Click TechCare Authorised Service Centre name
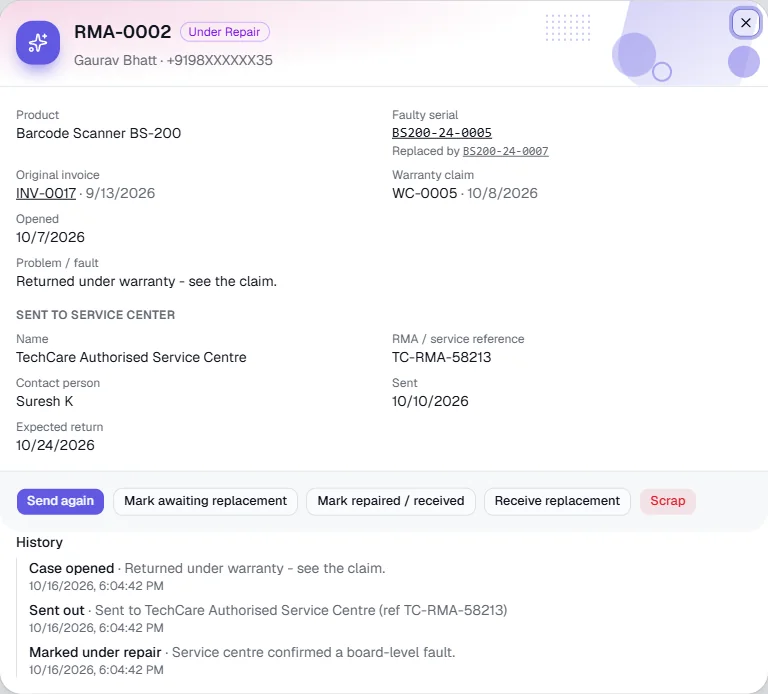This screenshot has height=694, width=768. (131, 357)
